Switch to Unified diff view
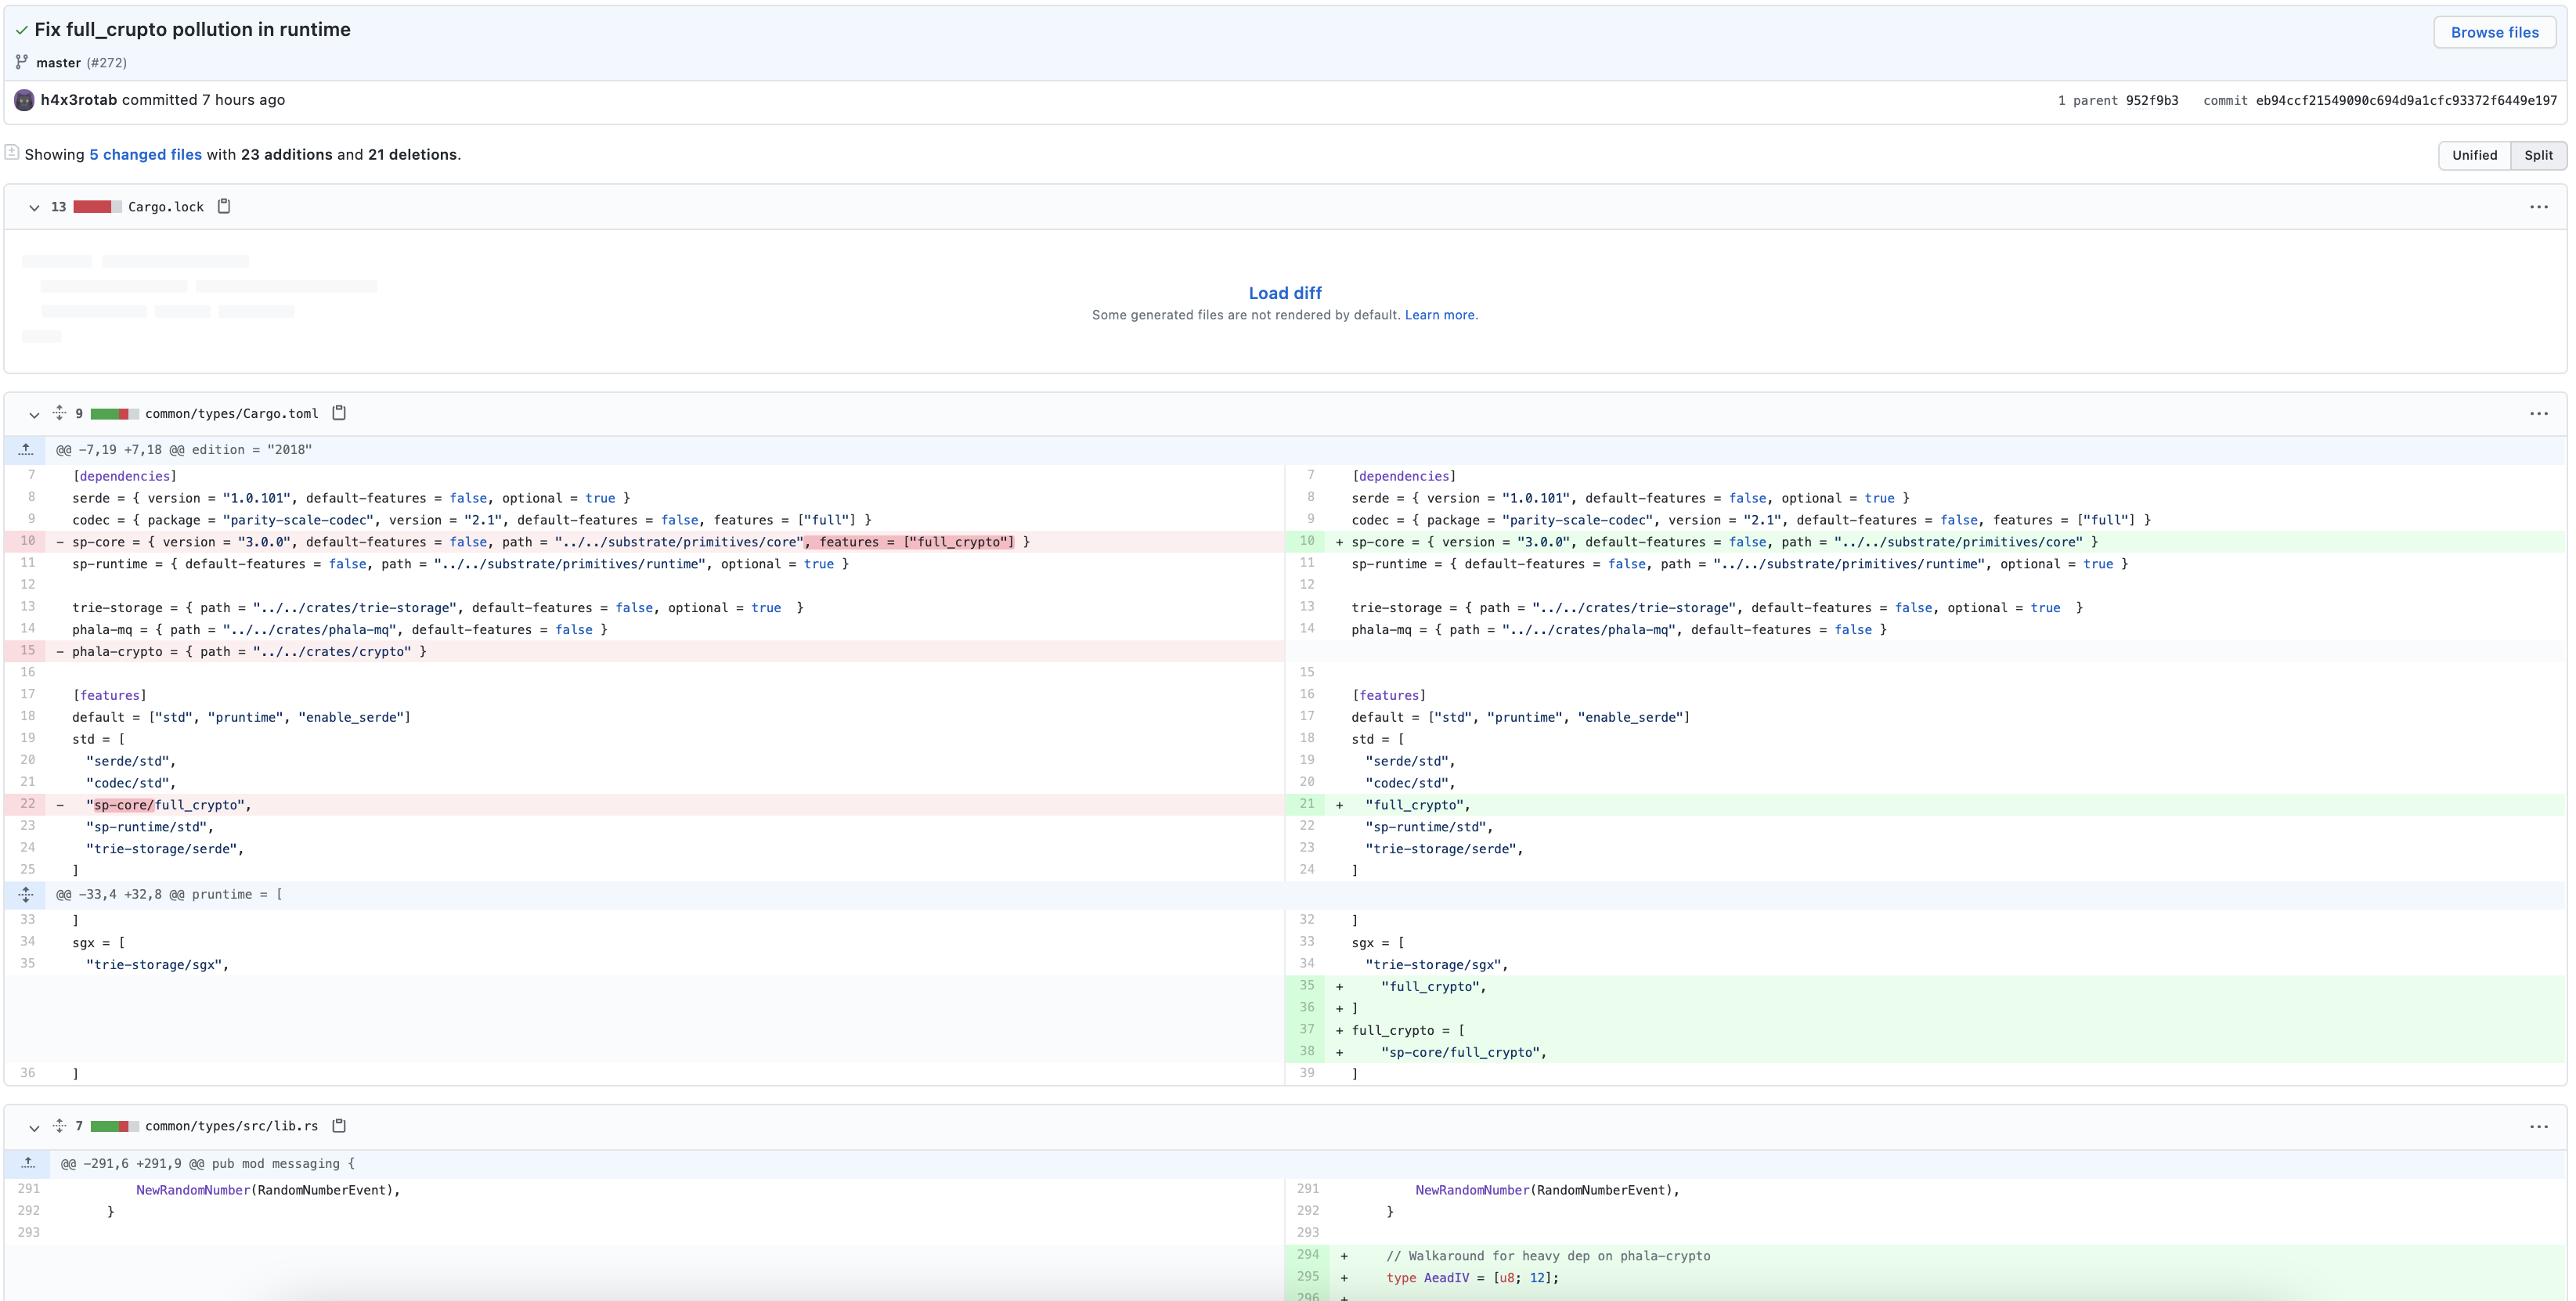The width and height of the screenshot is (2576, 1301). pos(2474,155)
